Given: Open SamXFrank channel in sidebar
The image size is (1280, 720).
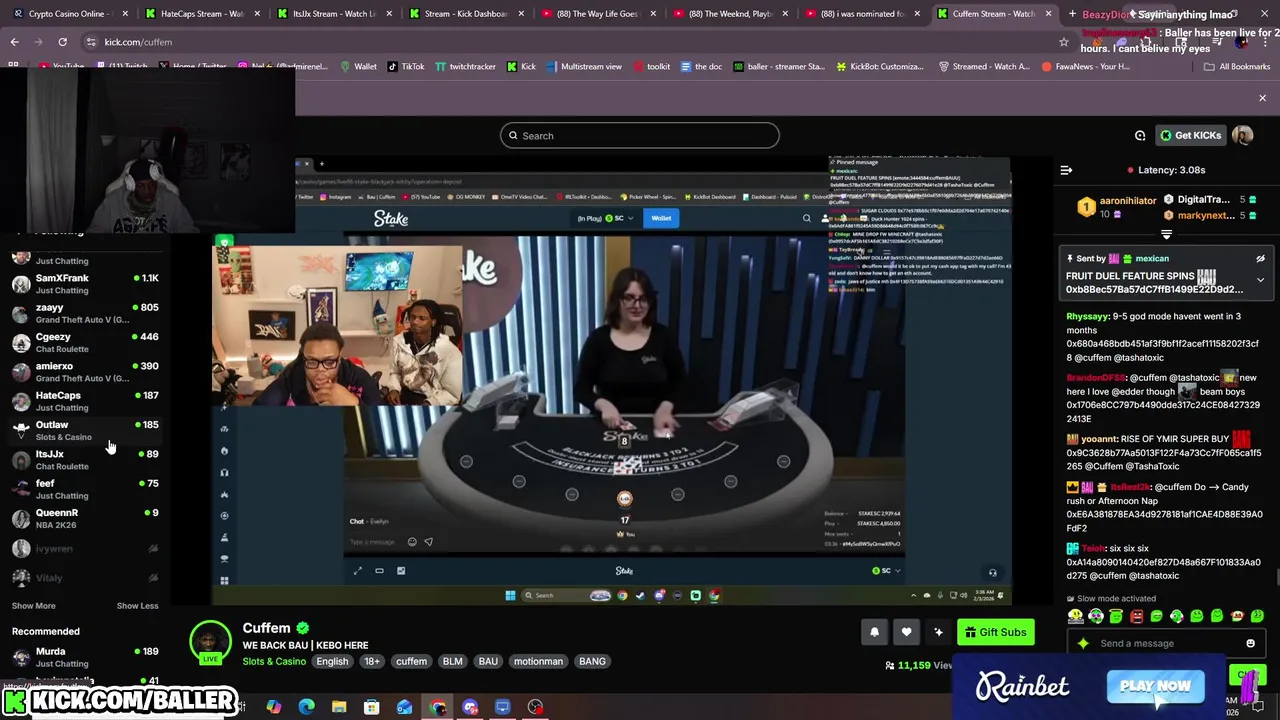Looking at the screenshot, I should (85, 284).
